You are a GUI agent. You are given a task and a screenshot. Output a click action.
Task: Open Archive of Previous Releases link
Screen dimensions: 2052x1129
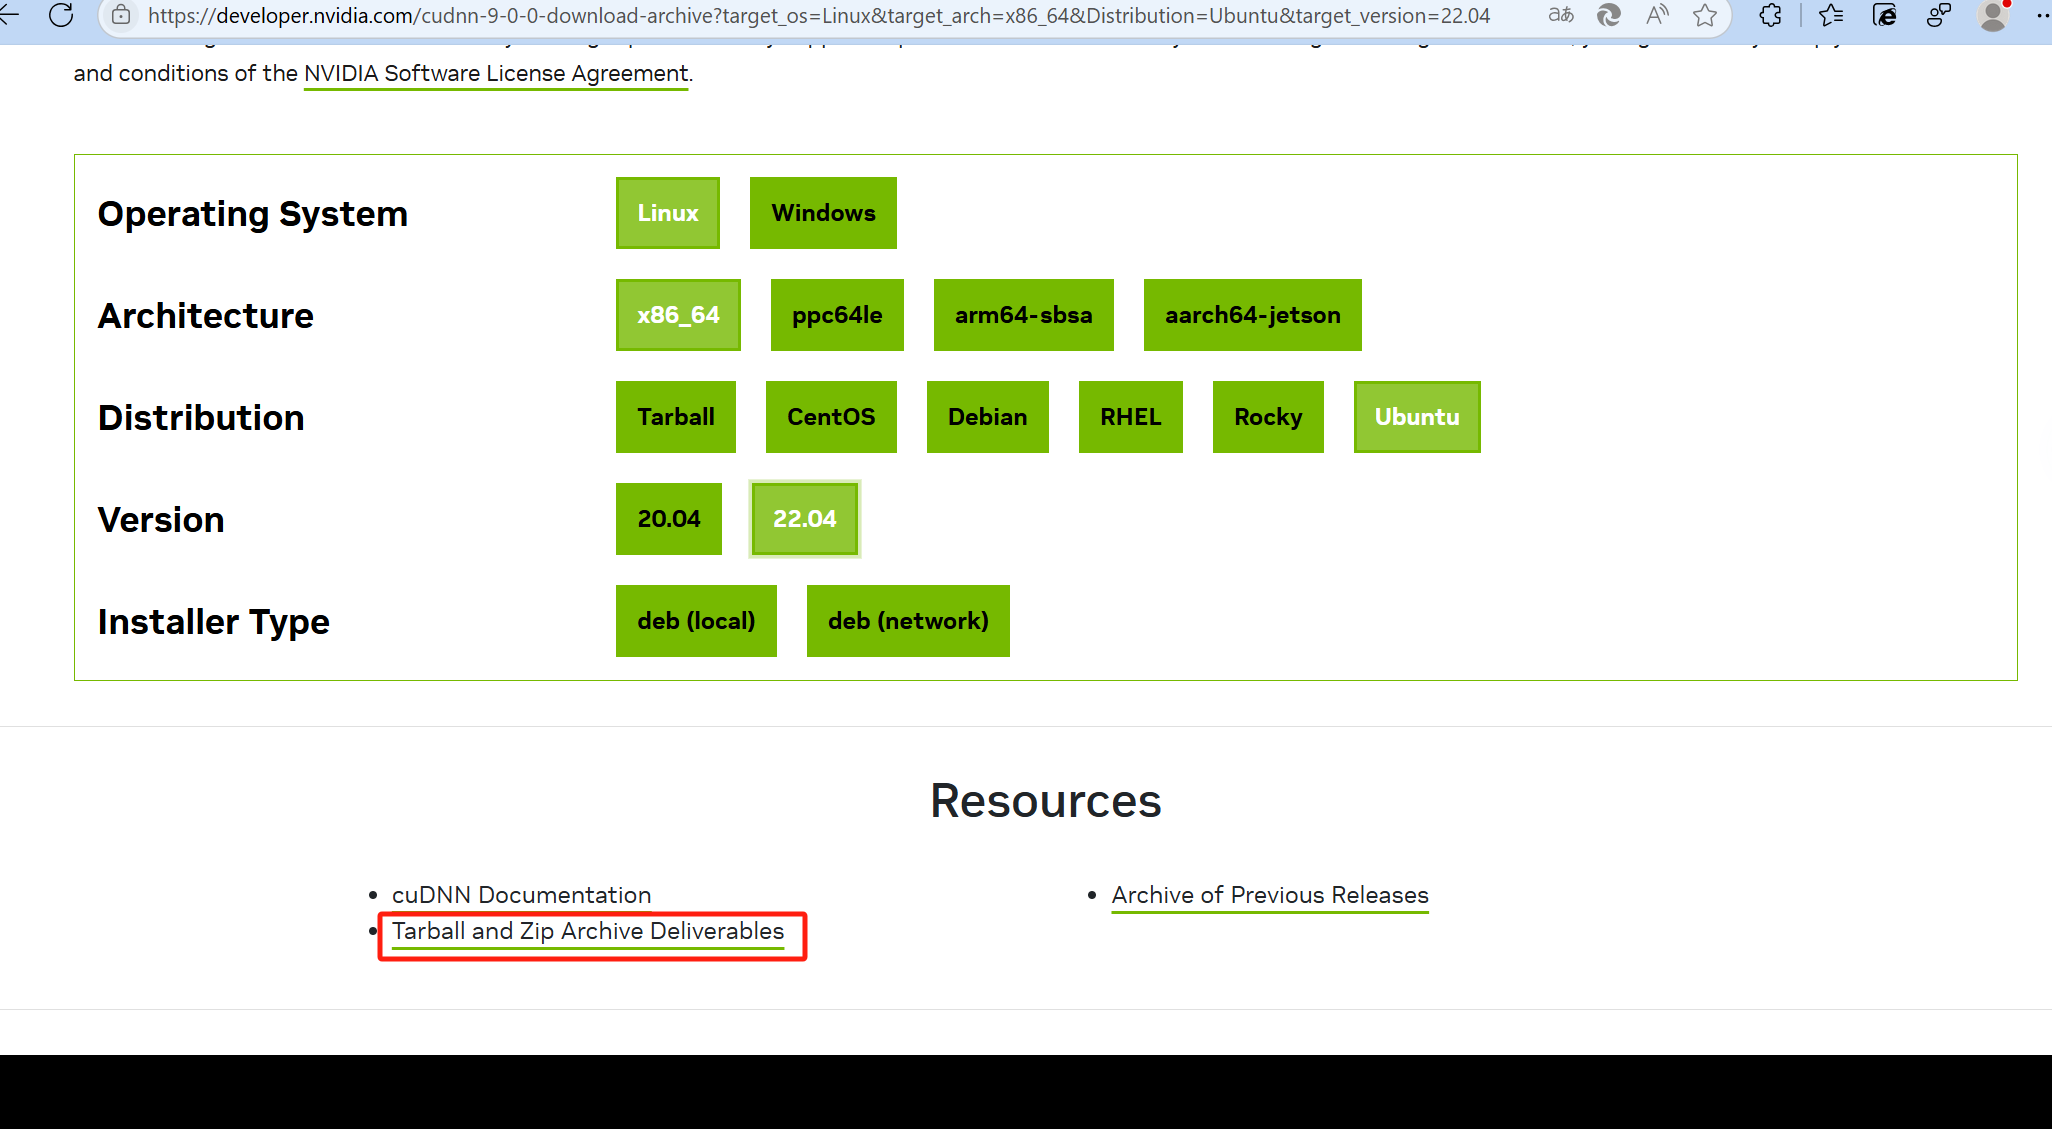[x=1269, y=895]
